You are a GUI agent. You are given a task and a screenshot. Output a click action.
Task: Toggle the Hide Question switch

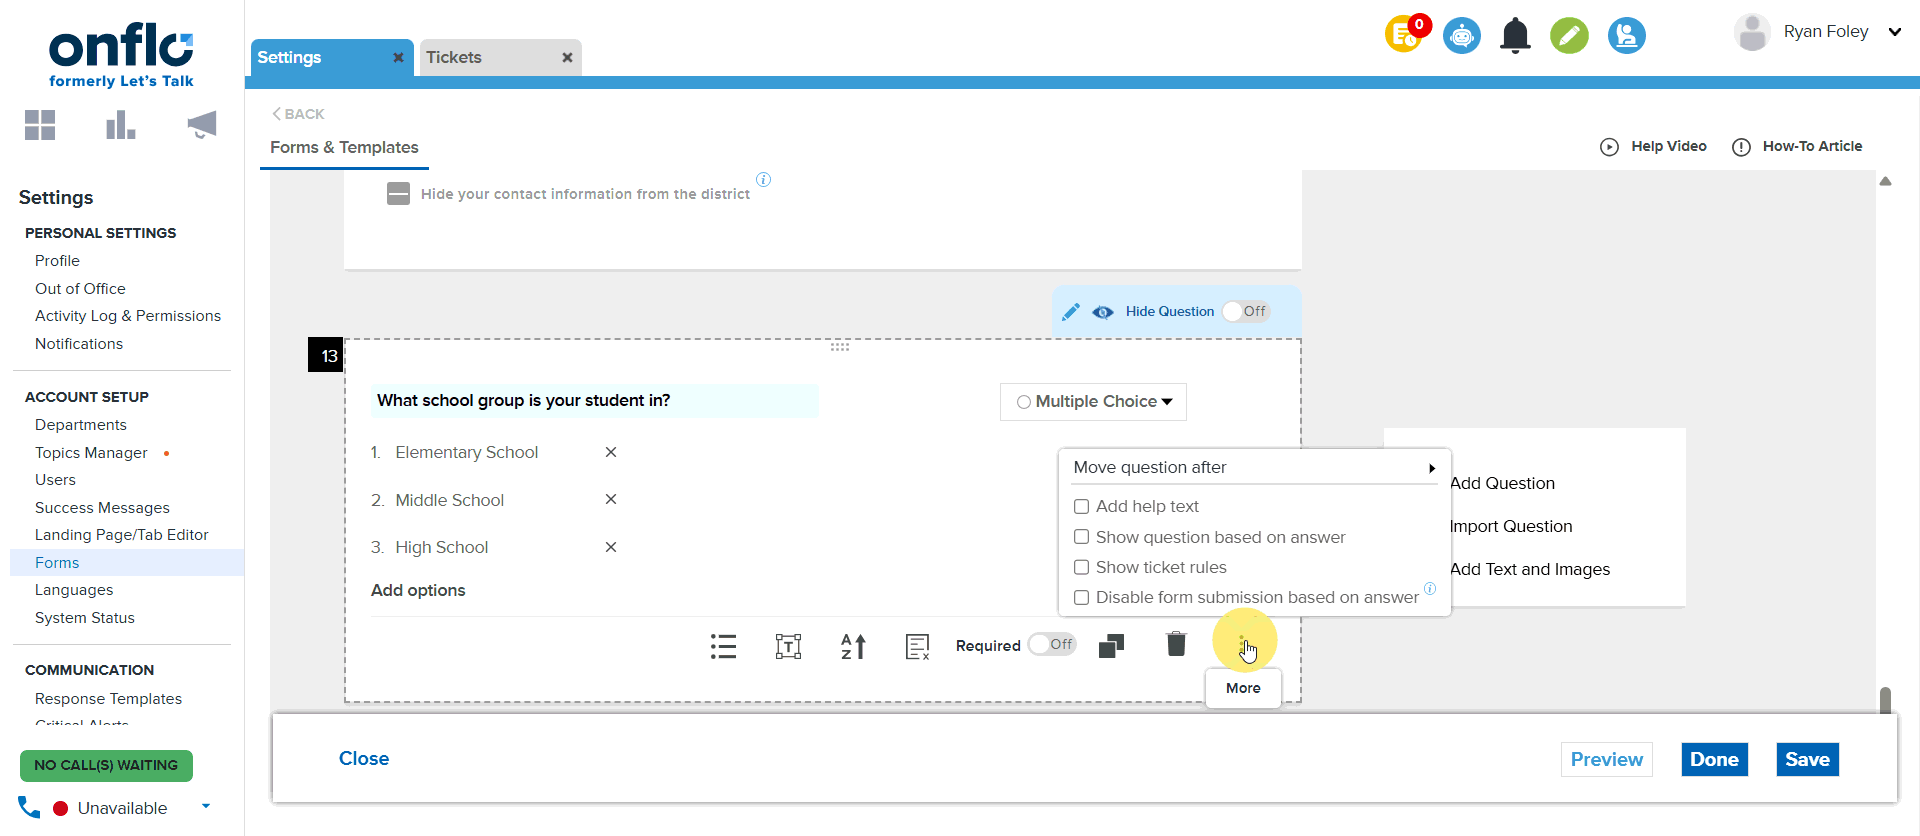pos(1245,312)
